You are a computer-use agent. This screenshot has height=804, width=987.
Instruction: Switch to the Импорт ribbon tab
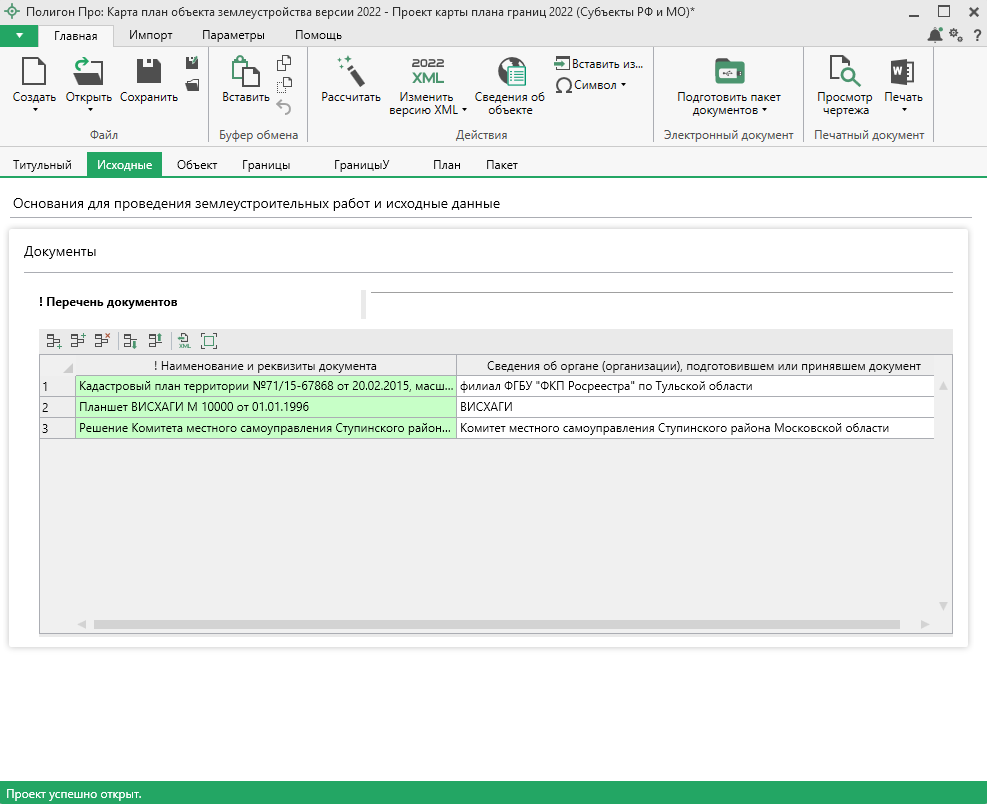click(151, 35)
